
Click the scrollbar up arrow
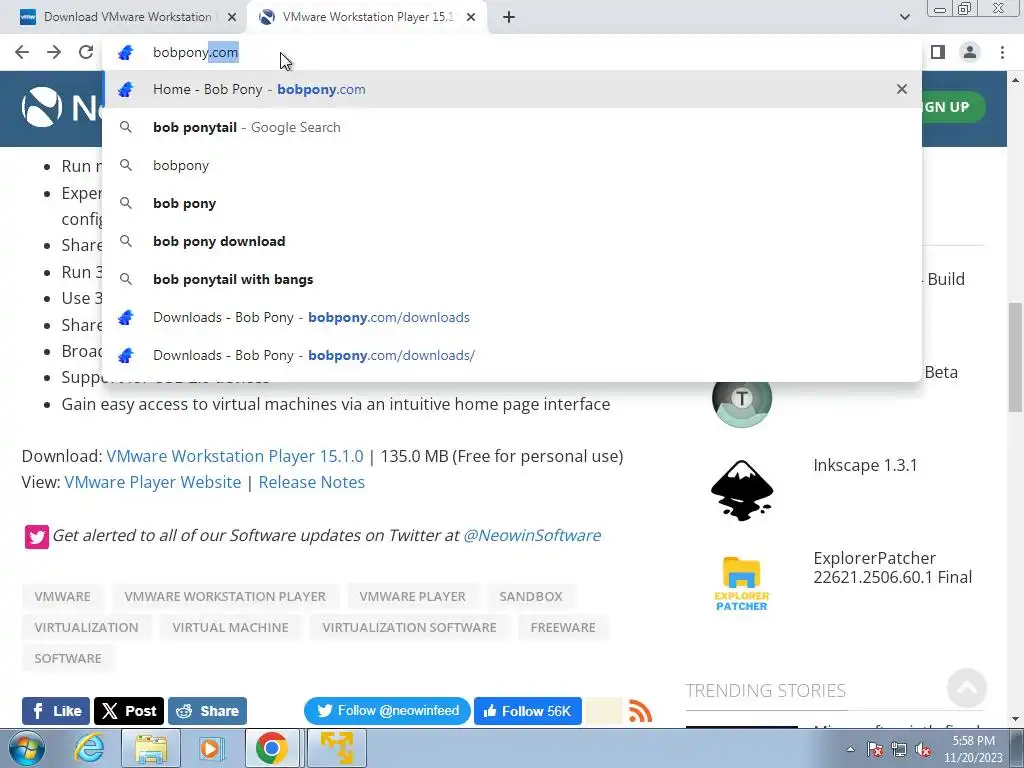(1016, 80)
